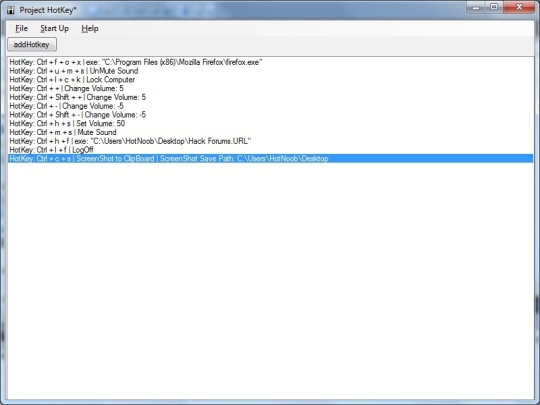Click the addHotkey button
Viewport: 540px width, 405px height.
pyautogui.click(x=32, y=44)
